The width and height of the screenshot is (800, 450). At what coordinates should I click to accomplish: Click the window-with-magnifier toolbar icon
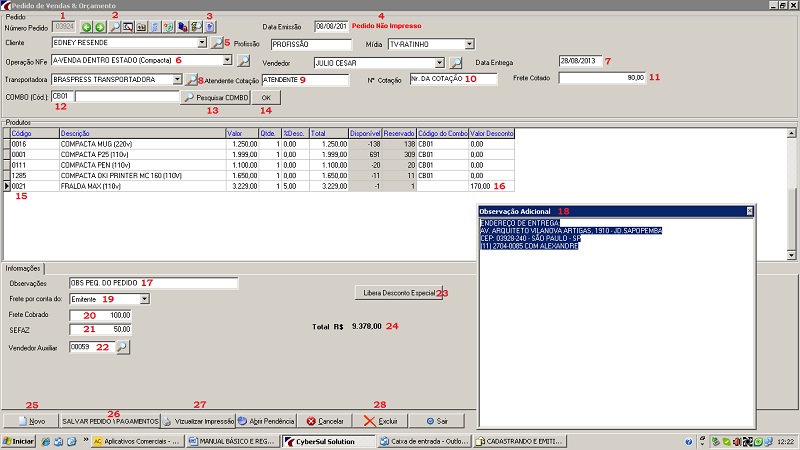tap(128, 27)
